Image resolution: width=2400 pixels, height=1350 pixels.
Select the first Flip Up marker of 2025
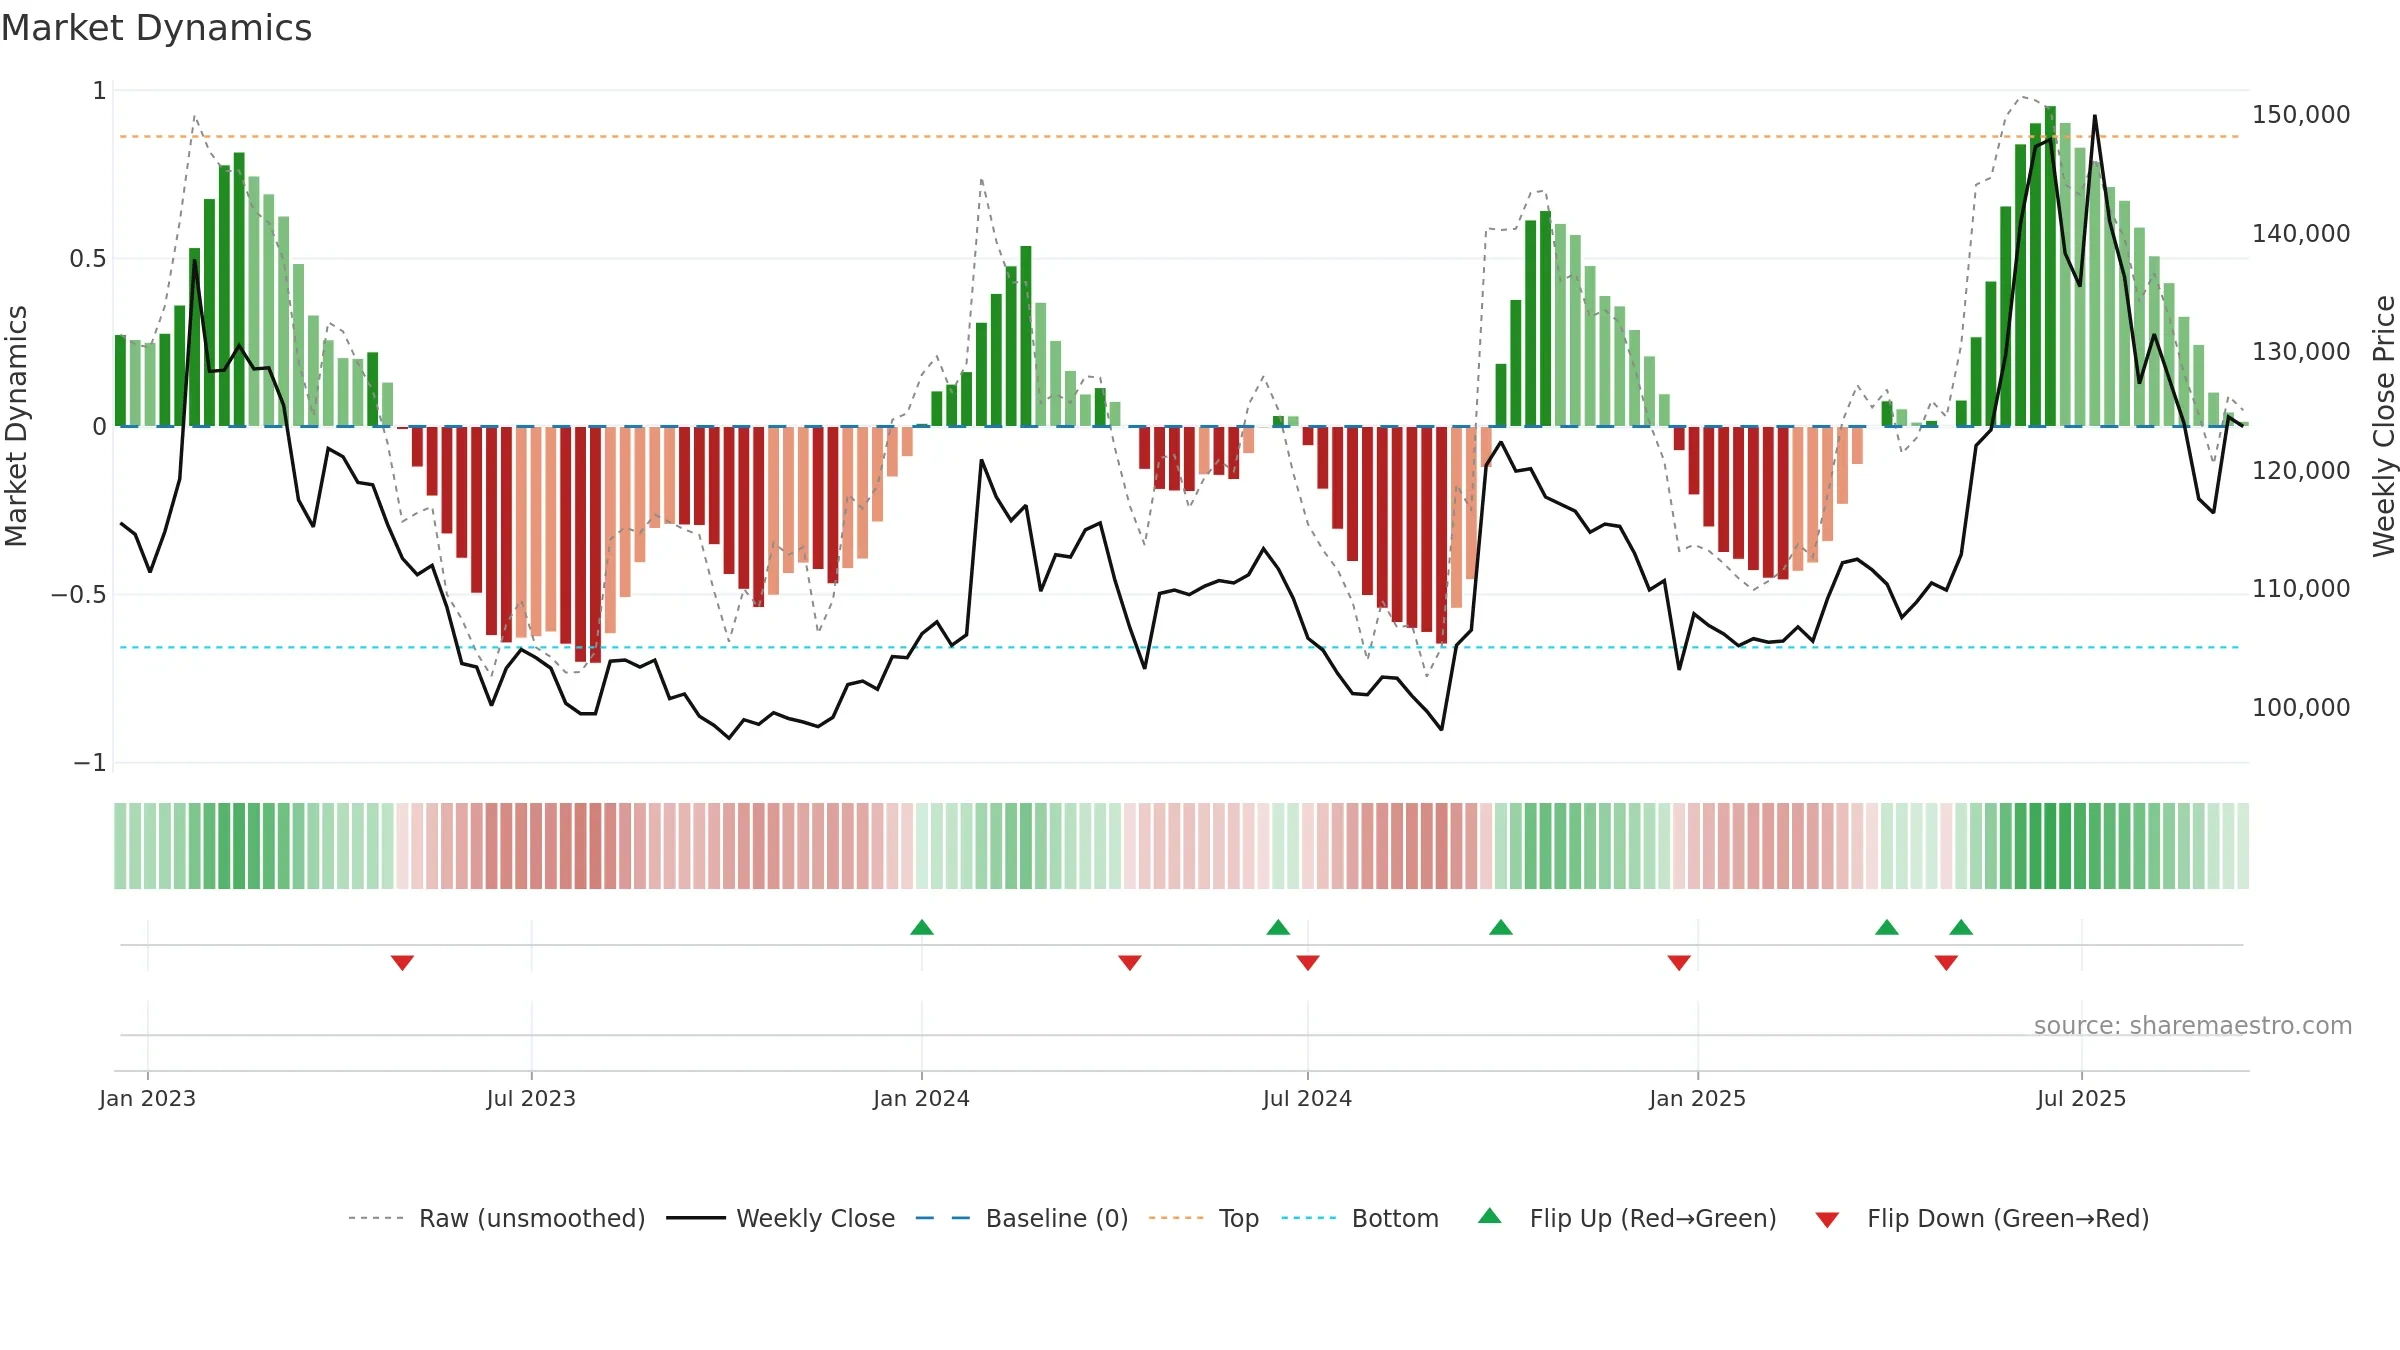(x=1887, y=927)
